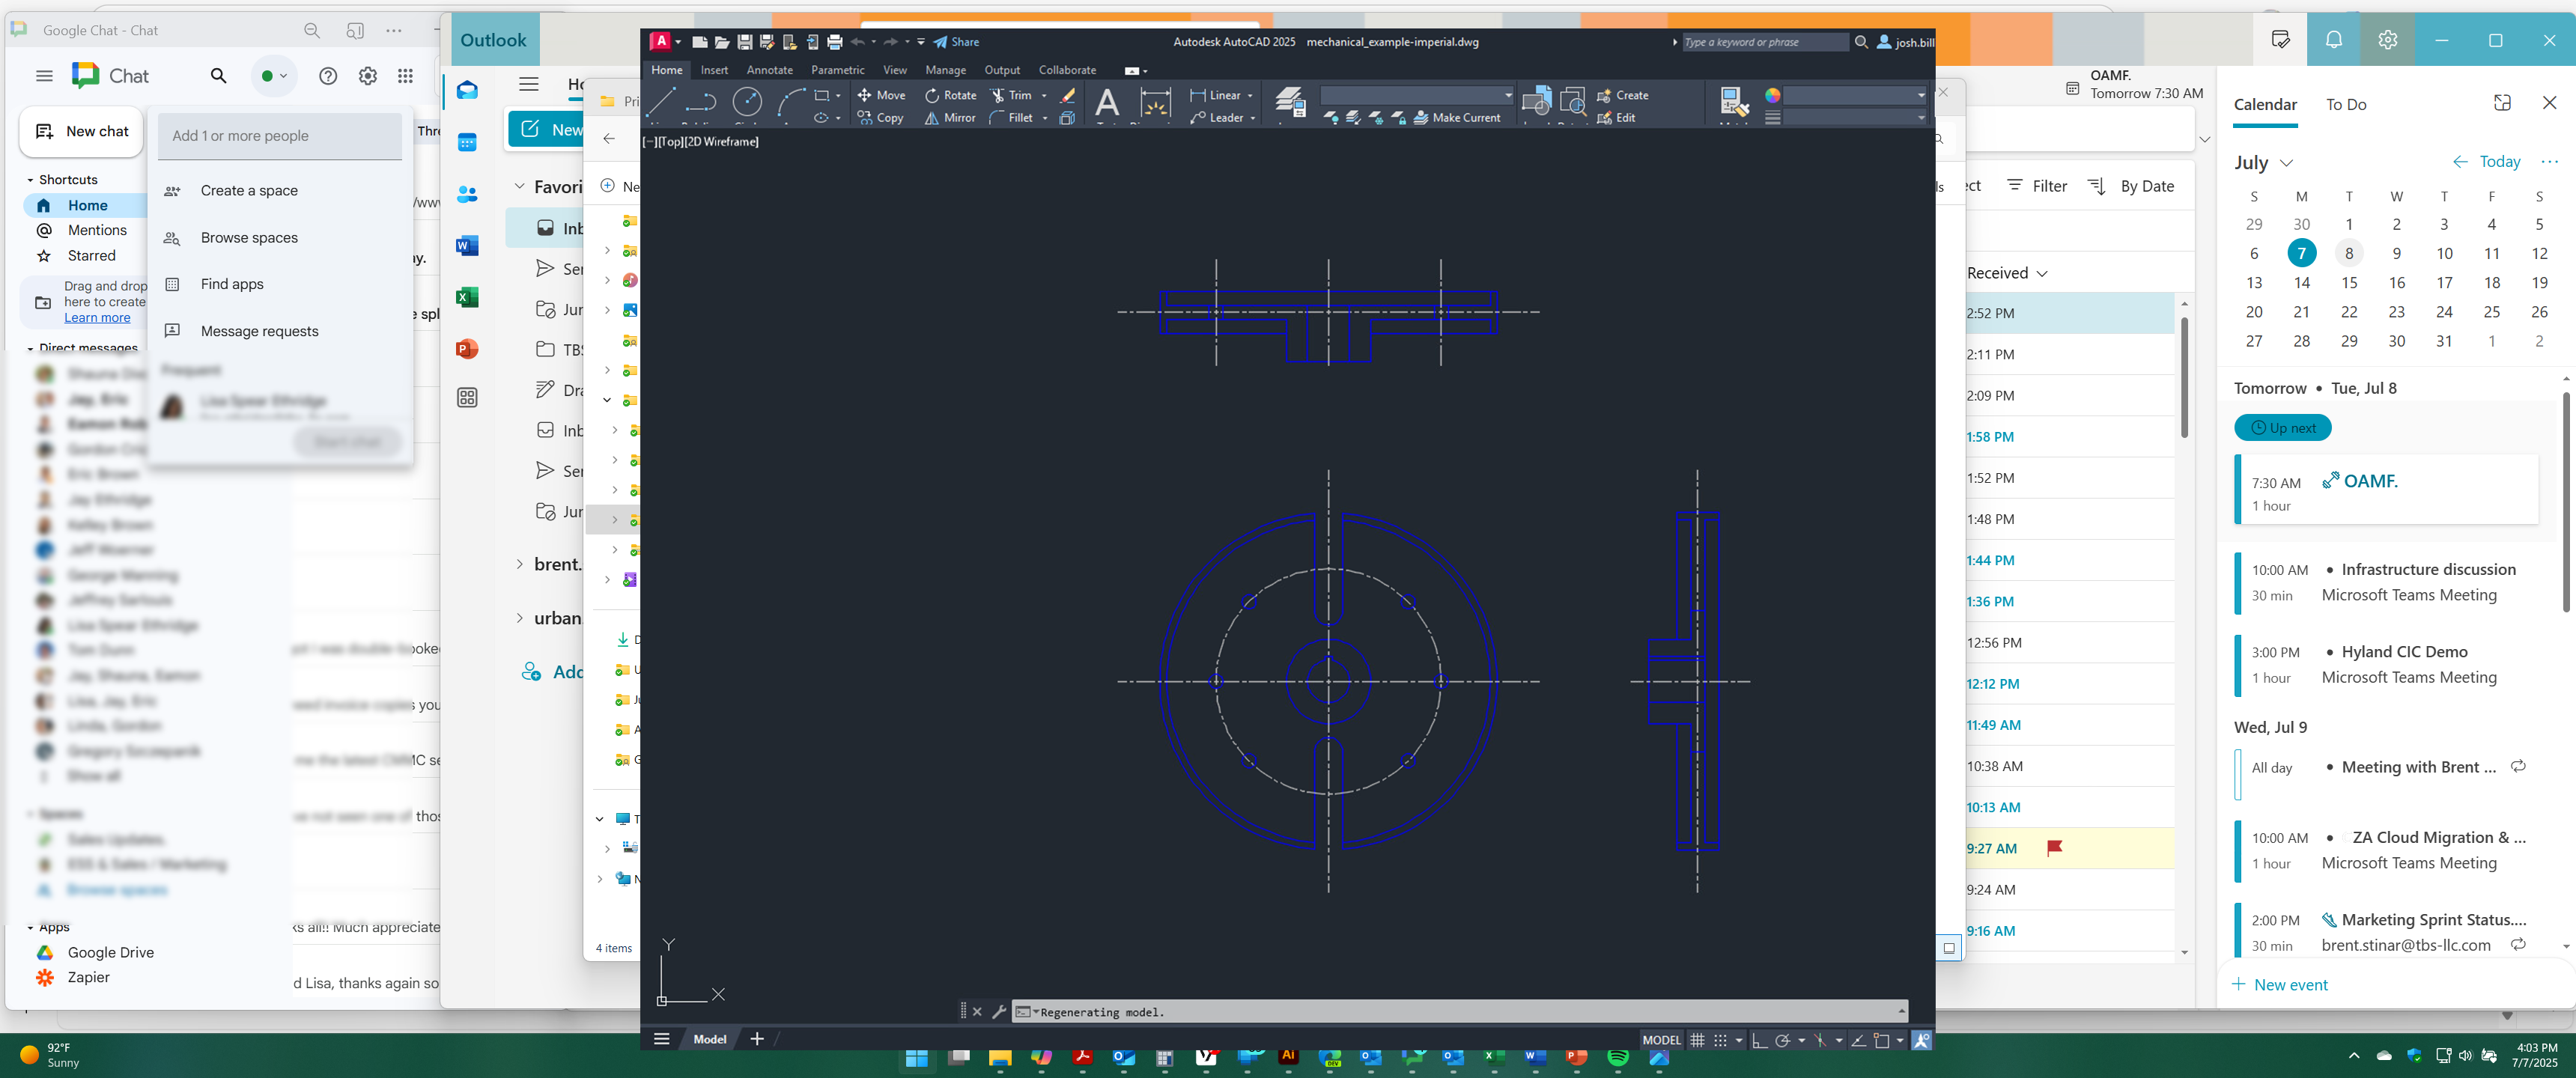Open Outlook People icon in sidebar
Viewport: 2576px width, 1078px height.
(467, 194)
